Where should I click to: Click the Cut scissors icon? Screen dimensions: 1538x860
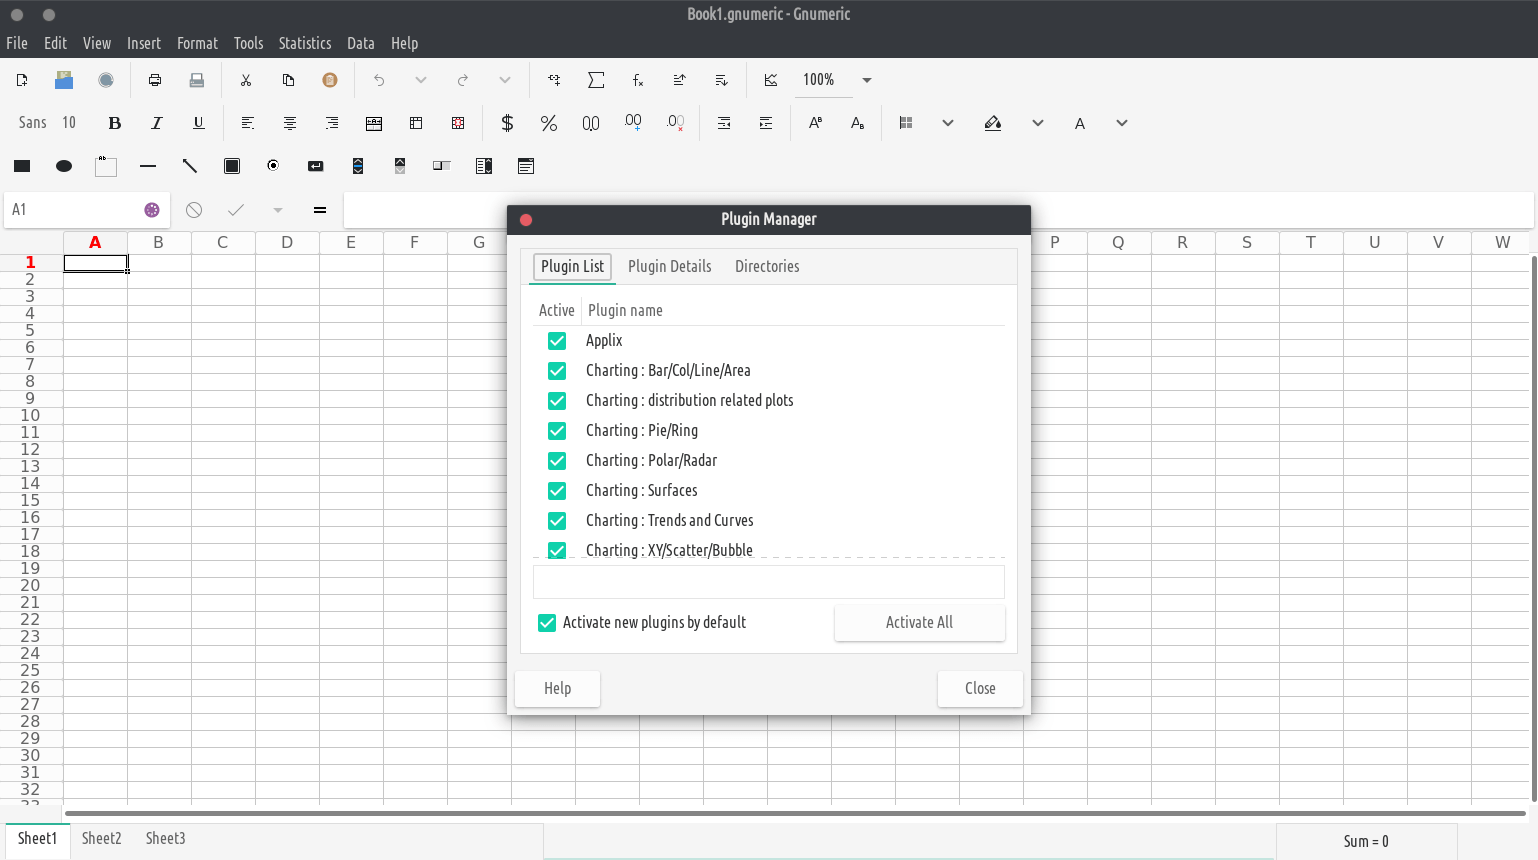tap(246, 80)
